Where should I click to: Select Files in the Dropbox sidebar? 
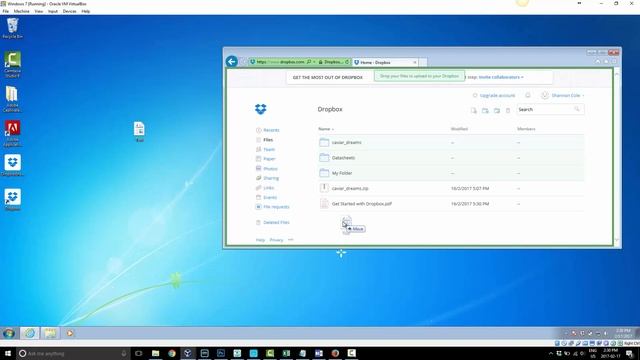pyautogui.click(x=264, y=140)
